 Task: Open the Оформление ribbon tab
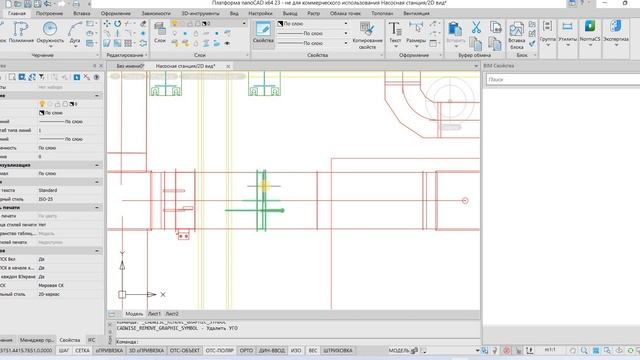click(116, 13)
